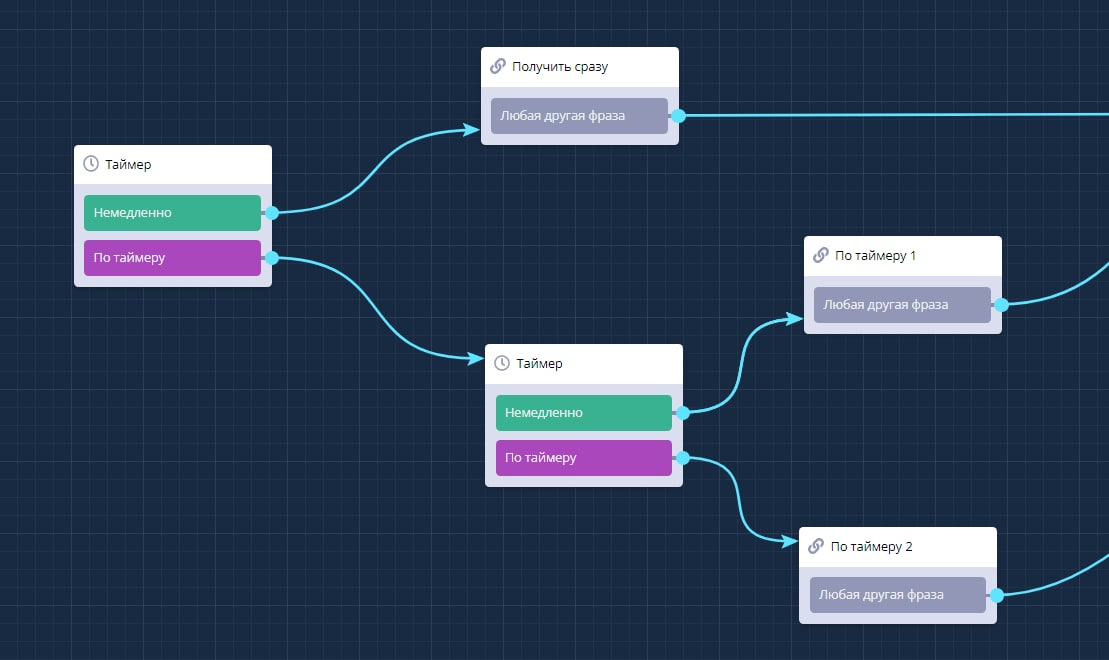Click the clock icon of the Таймер node linked to Получить сразу
This screenshot has width=1109, height=660.
tap(91, 164)
